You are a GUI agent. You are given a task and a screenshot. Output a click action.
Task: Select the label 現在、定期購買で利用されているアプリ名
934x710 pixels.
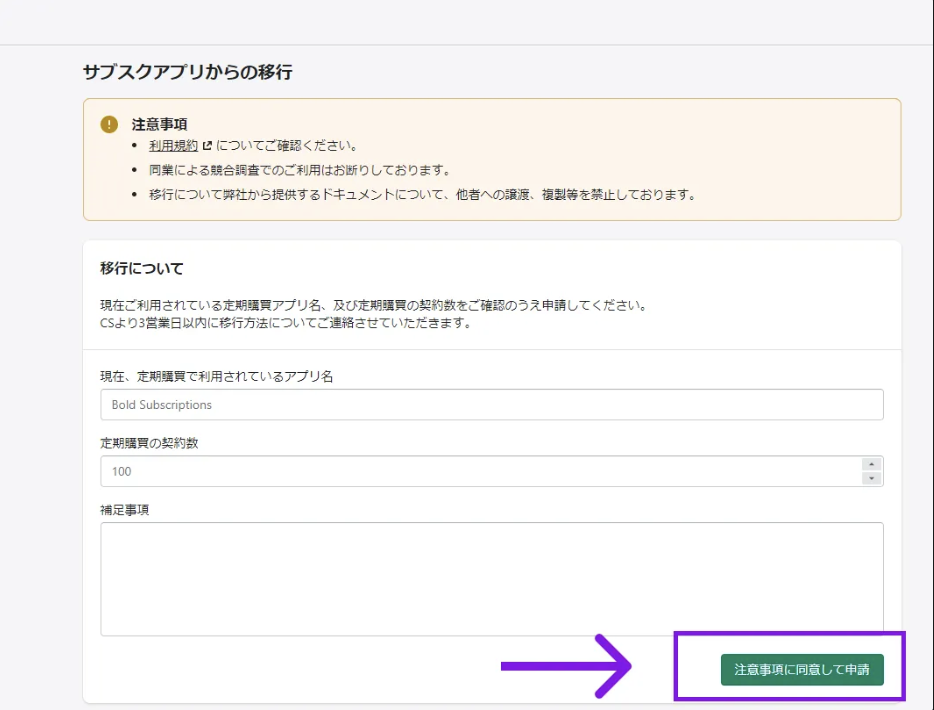pyautogui.click(x=216, y=376)
